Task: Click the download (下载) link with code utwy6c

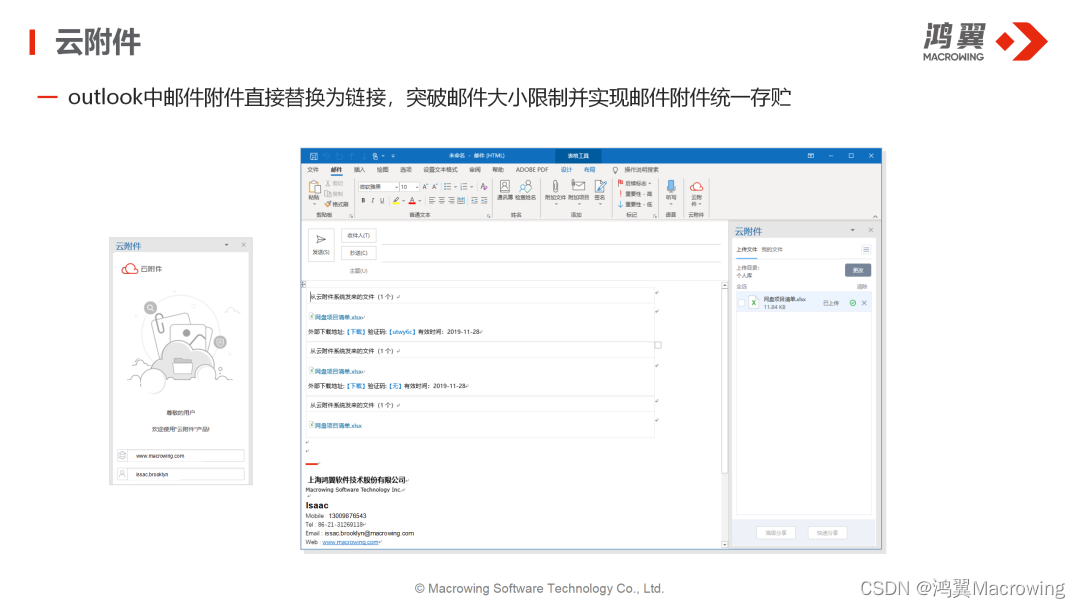Action: click(355, 332)
